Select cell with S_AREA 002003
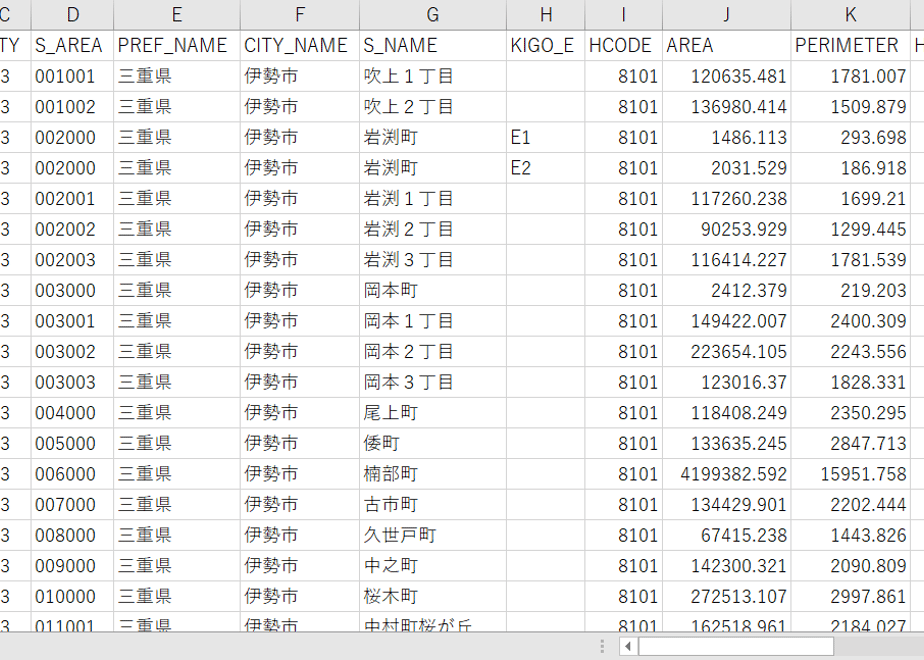Image resolution: width=924 pixels, height=660 pixels. [72, 260]
